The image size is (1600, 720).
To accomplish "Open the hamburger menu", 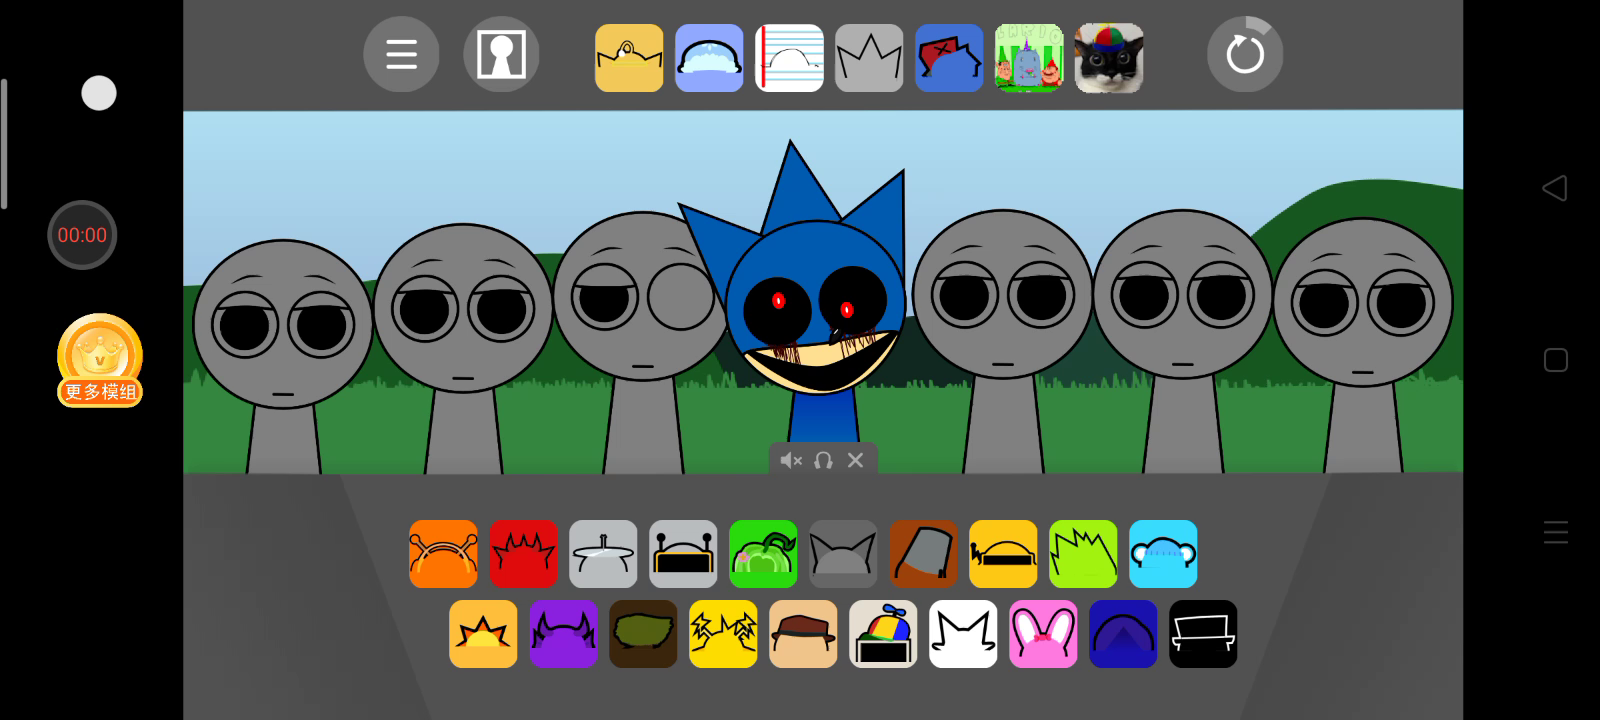I will [x=401, y=54].
